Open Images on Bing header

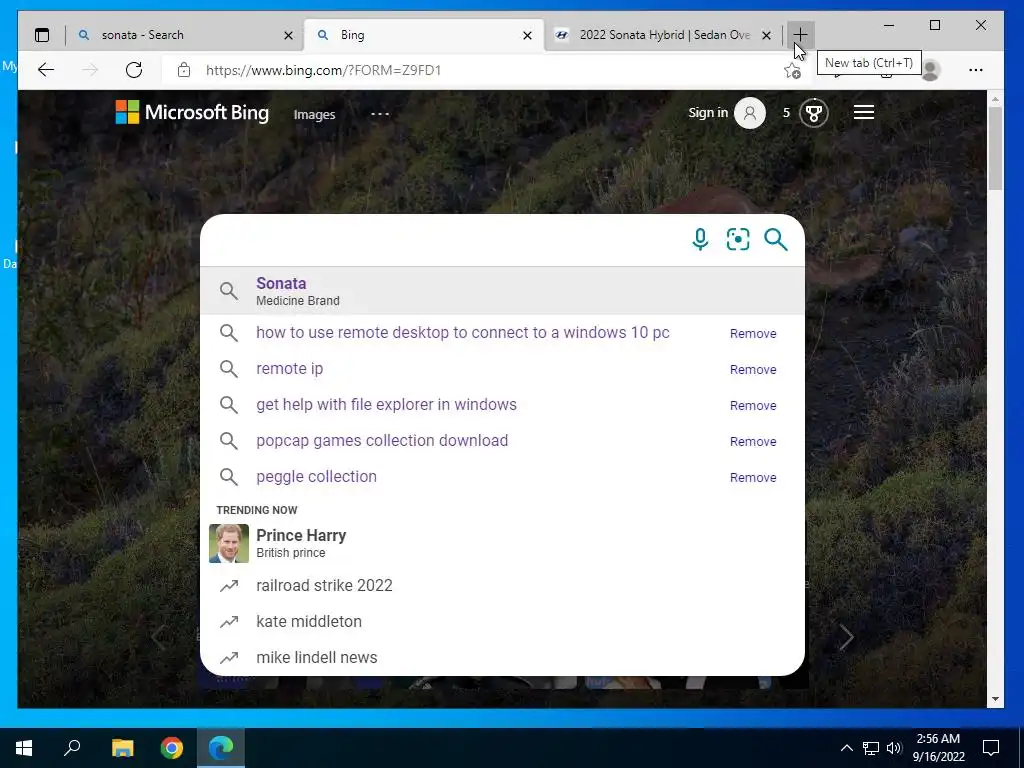(314, 114)
